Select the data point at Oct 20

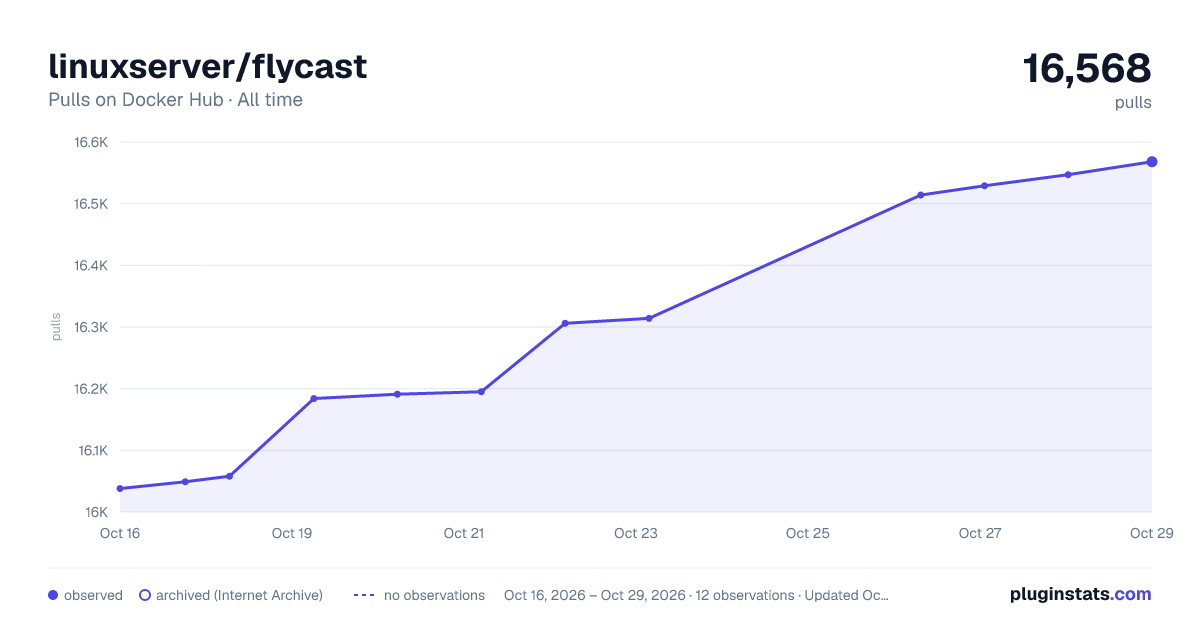397,394
